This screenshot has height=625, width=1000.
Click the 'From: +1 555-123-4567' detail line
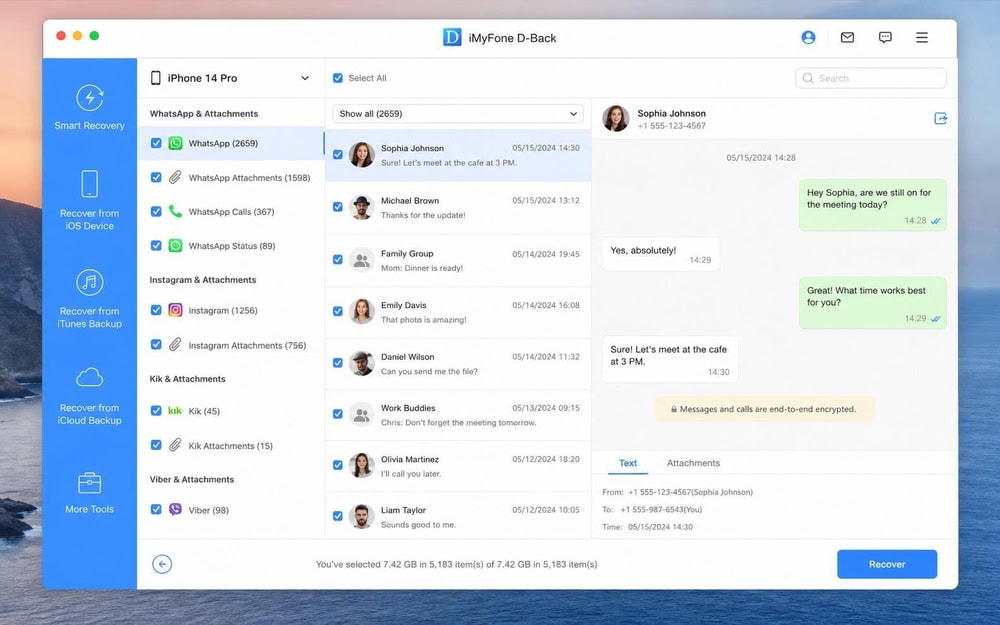(x=677, y=492)
